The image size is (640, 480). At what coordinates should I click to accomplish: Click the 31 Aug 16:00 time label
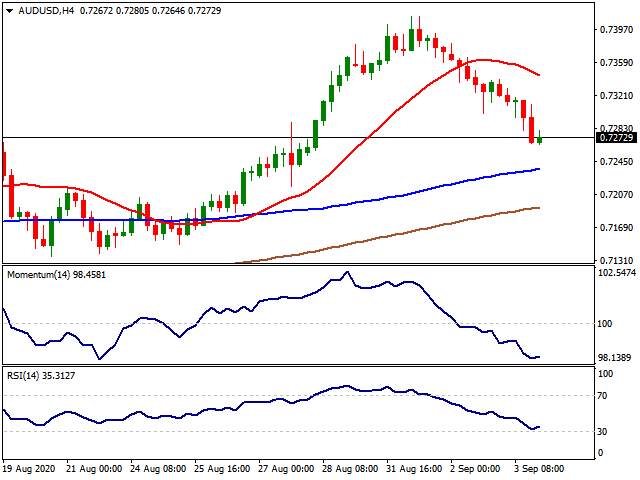coord(415,469)
